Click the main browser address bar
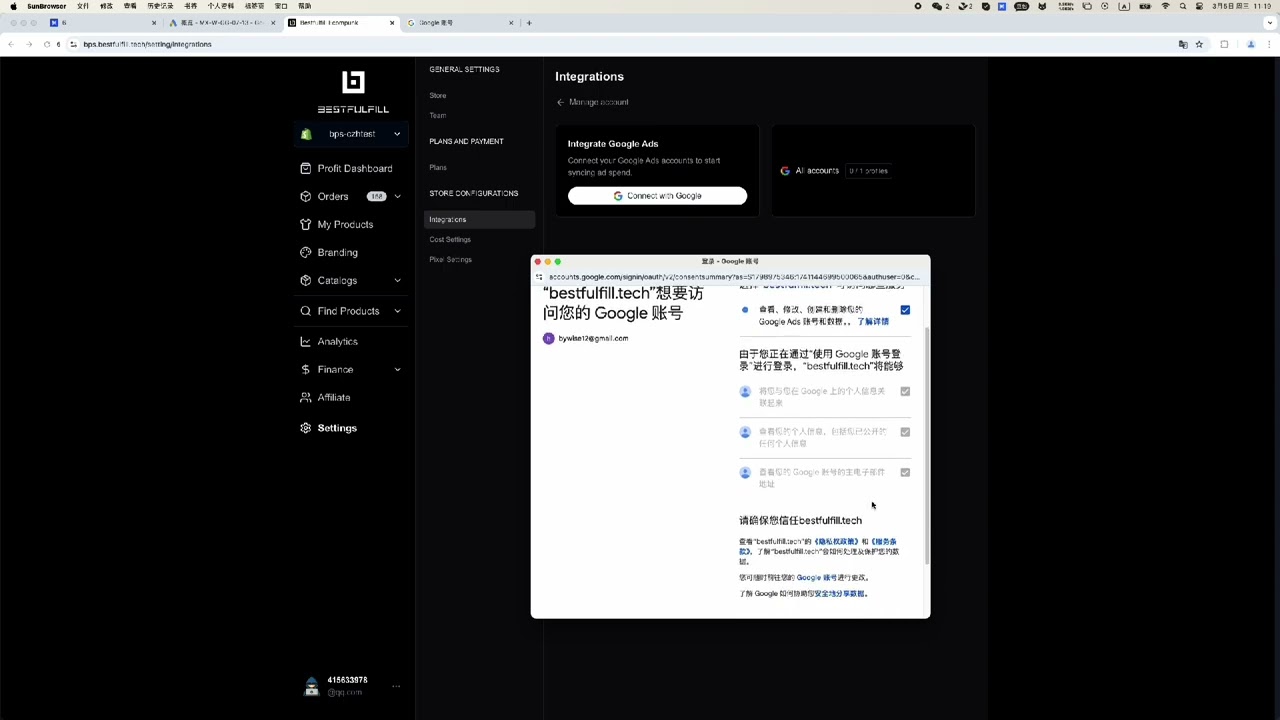Image resolution: width=1280 pixels, height=720 pixels. point(620,44)
